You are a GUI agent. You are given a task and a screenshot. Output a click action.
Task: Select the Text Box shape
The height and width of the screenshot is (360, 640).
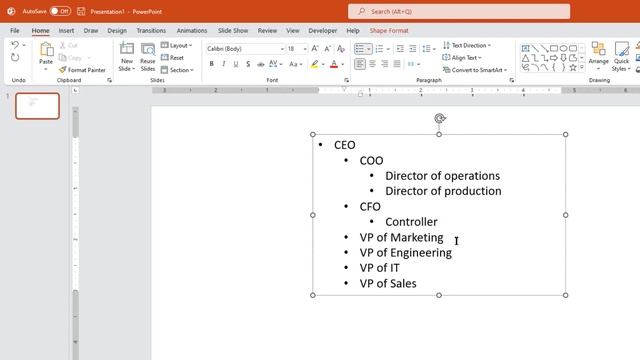525,48
